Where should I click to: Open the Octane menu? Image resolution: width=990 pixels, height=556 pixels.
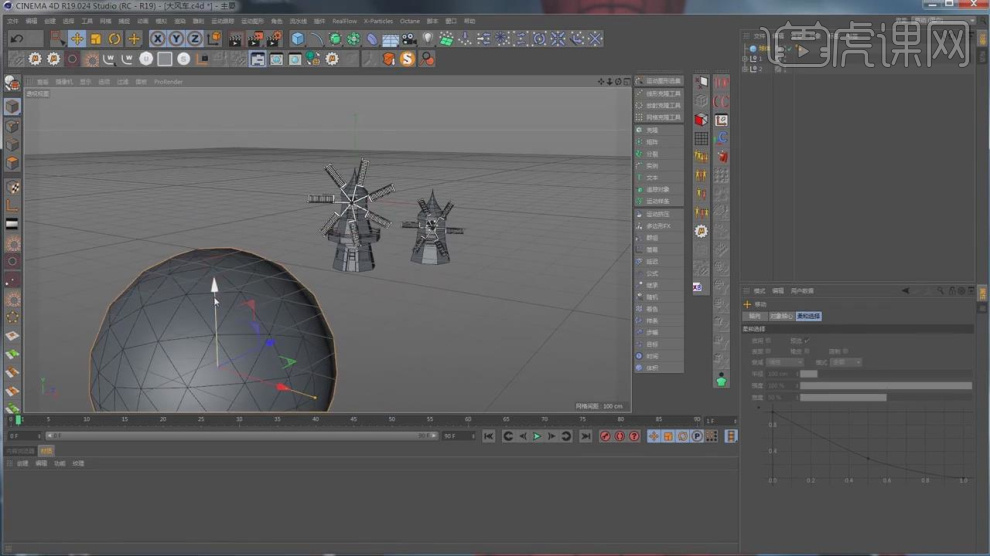tap(409, 20)
